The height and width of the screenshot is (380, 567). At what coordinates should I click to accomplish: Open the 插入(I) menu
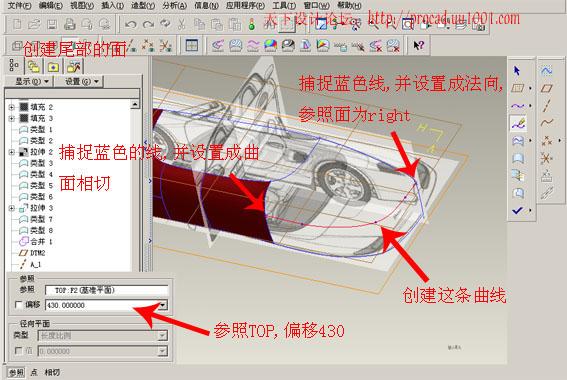(x=112, y=5)
